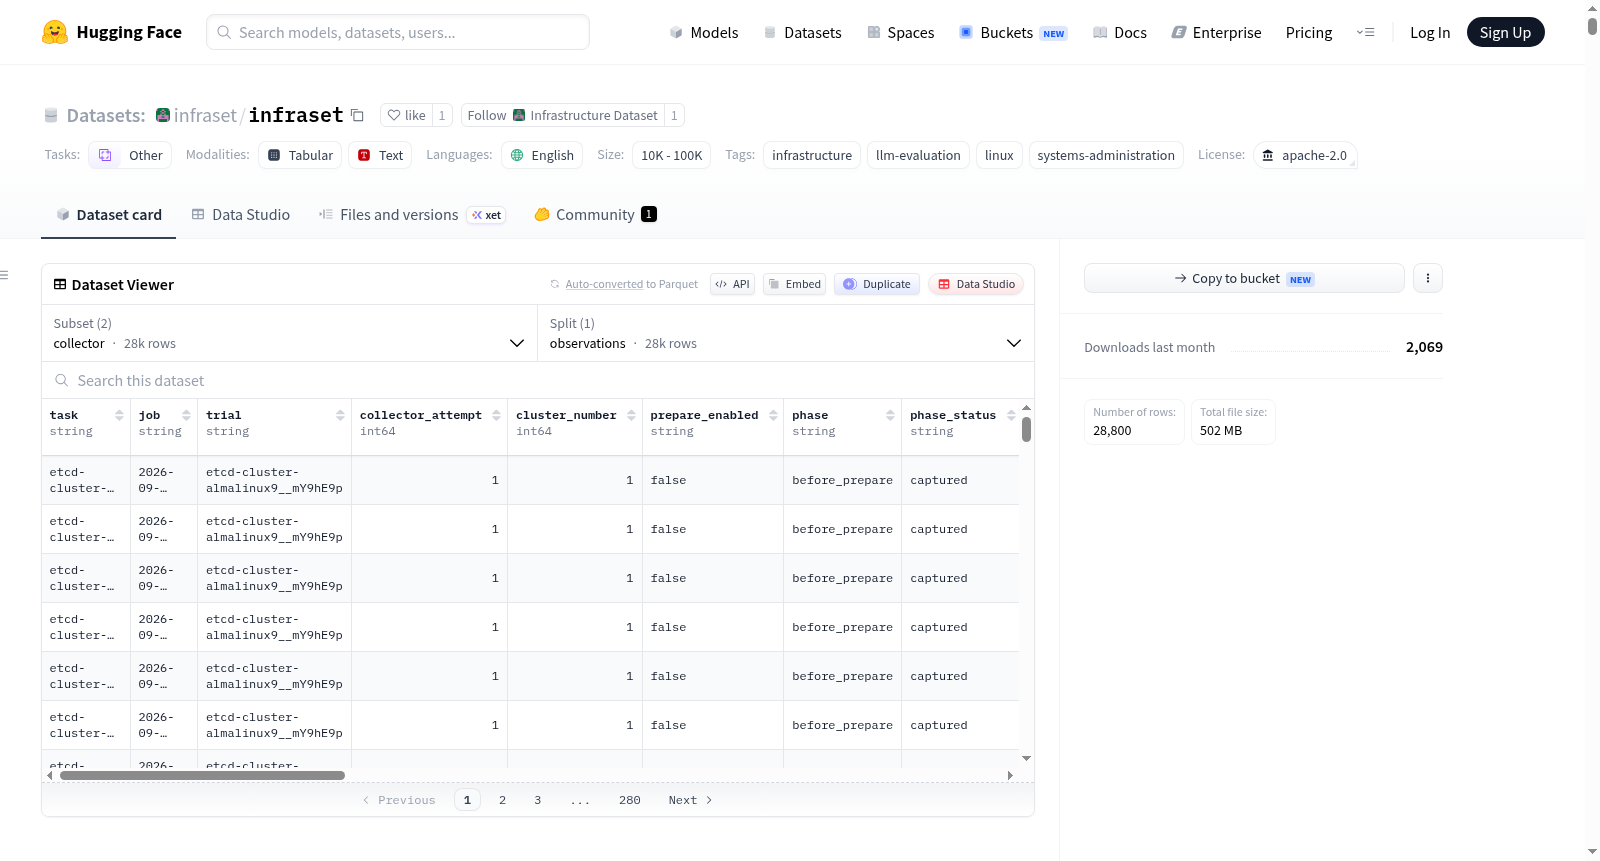
Task: Click Next page in pagination
Action: [690, 800]
